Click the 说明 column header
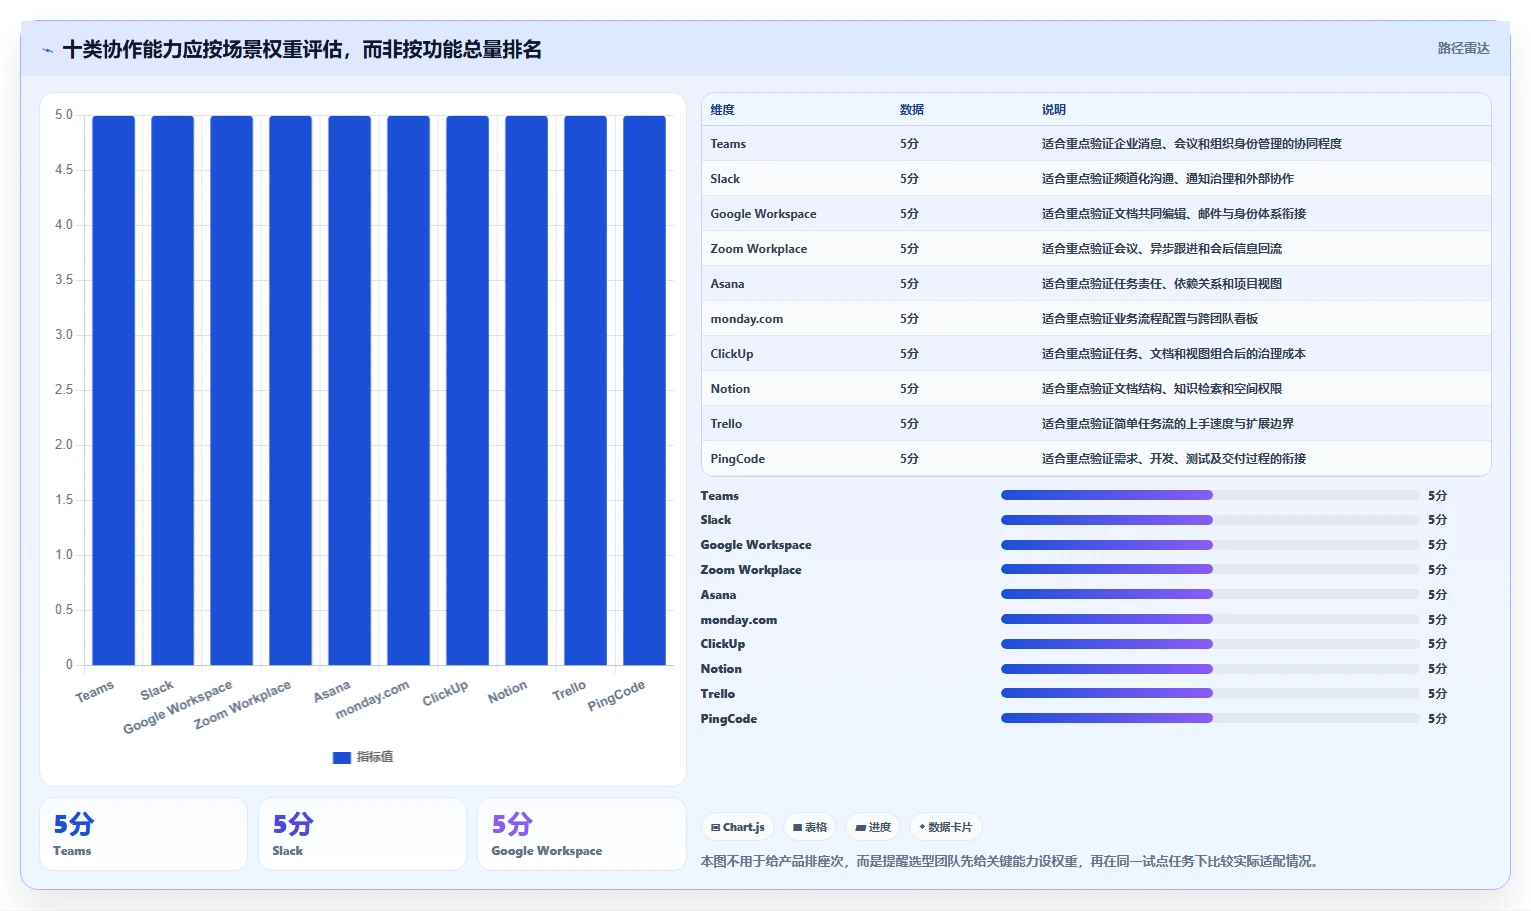The image size is (1531, 911). pyautogui.click(x=1053, y=110)
